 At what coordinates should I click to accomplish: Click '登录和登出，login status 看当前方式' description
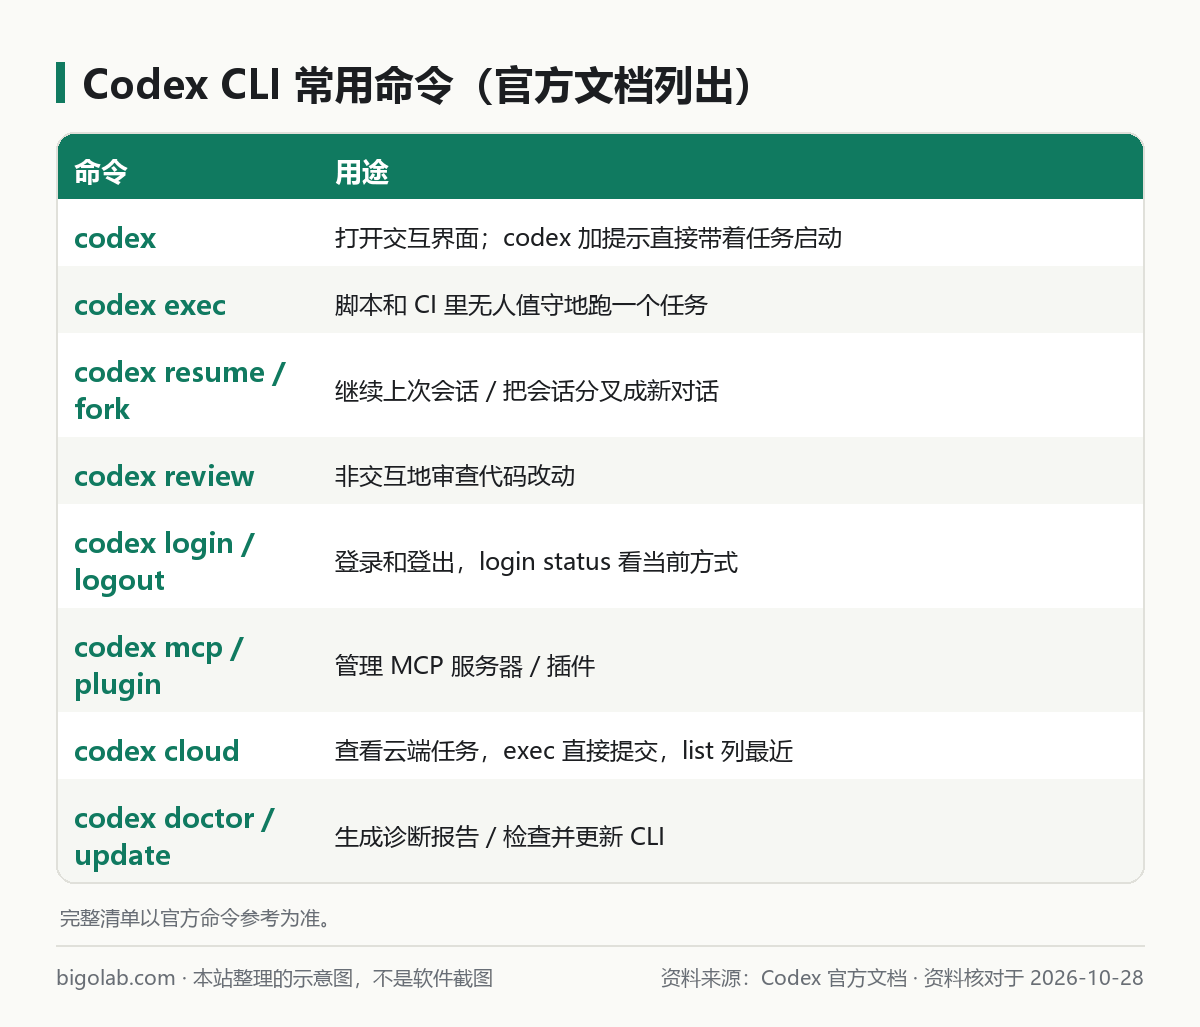(x=536, y=562)
